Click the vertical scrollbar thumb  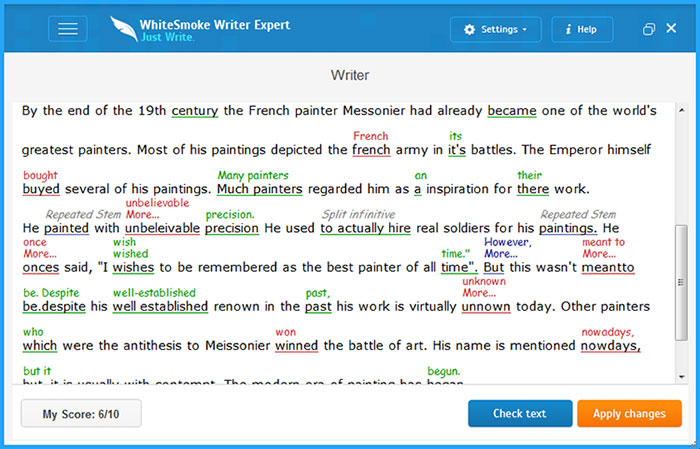(681, 283)
